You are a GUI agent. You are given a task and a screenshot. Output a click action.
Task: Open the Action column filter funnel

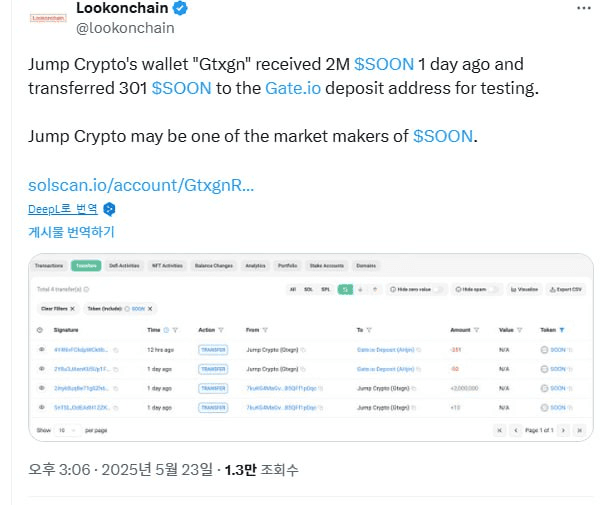click(221, 330)
